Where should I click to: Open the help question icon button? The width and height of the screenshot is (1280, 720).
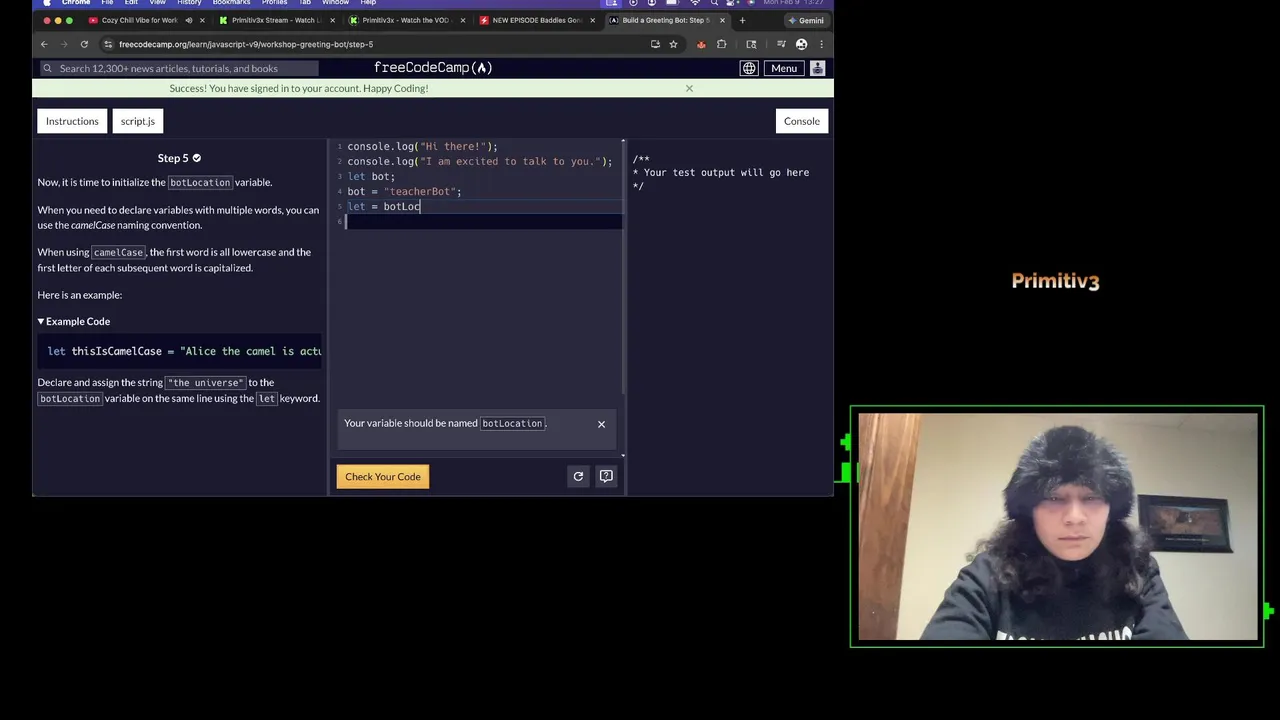pos(606,476)
